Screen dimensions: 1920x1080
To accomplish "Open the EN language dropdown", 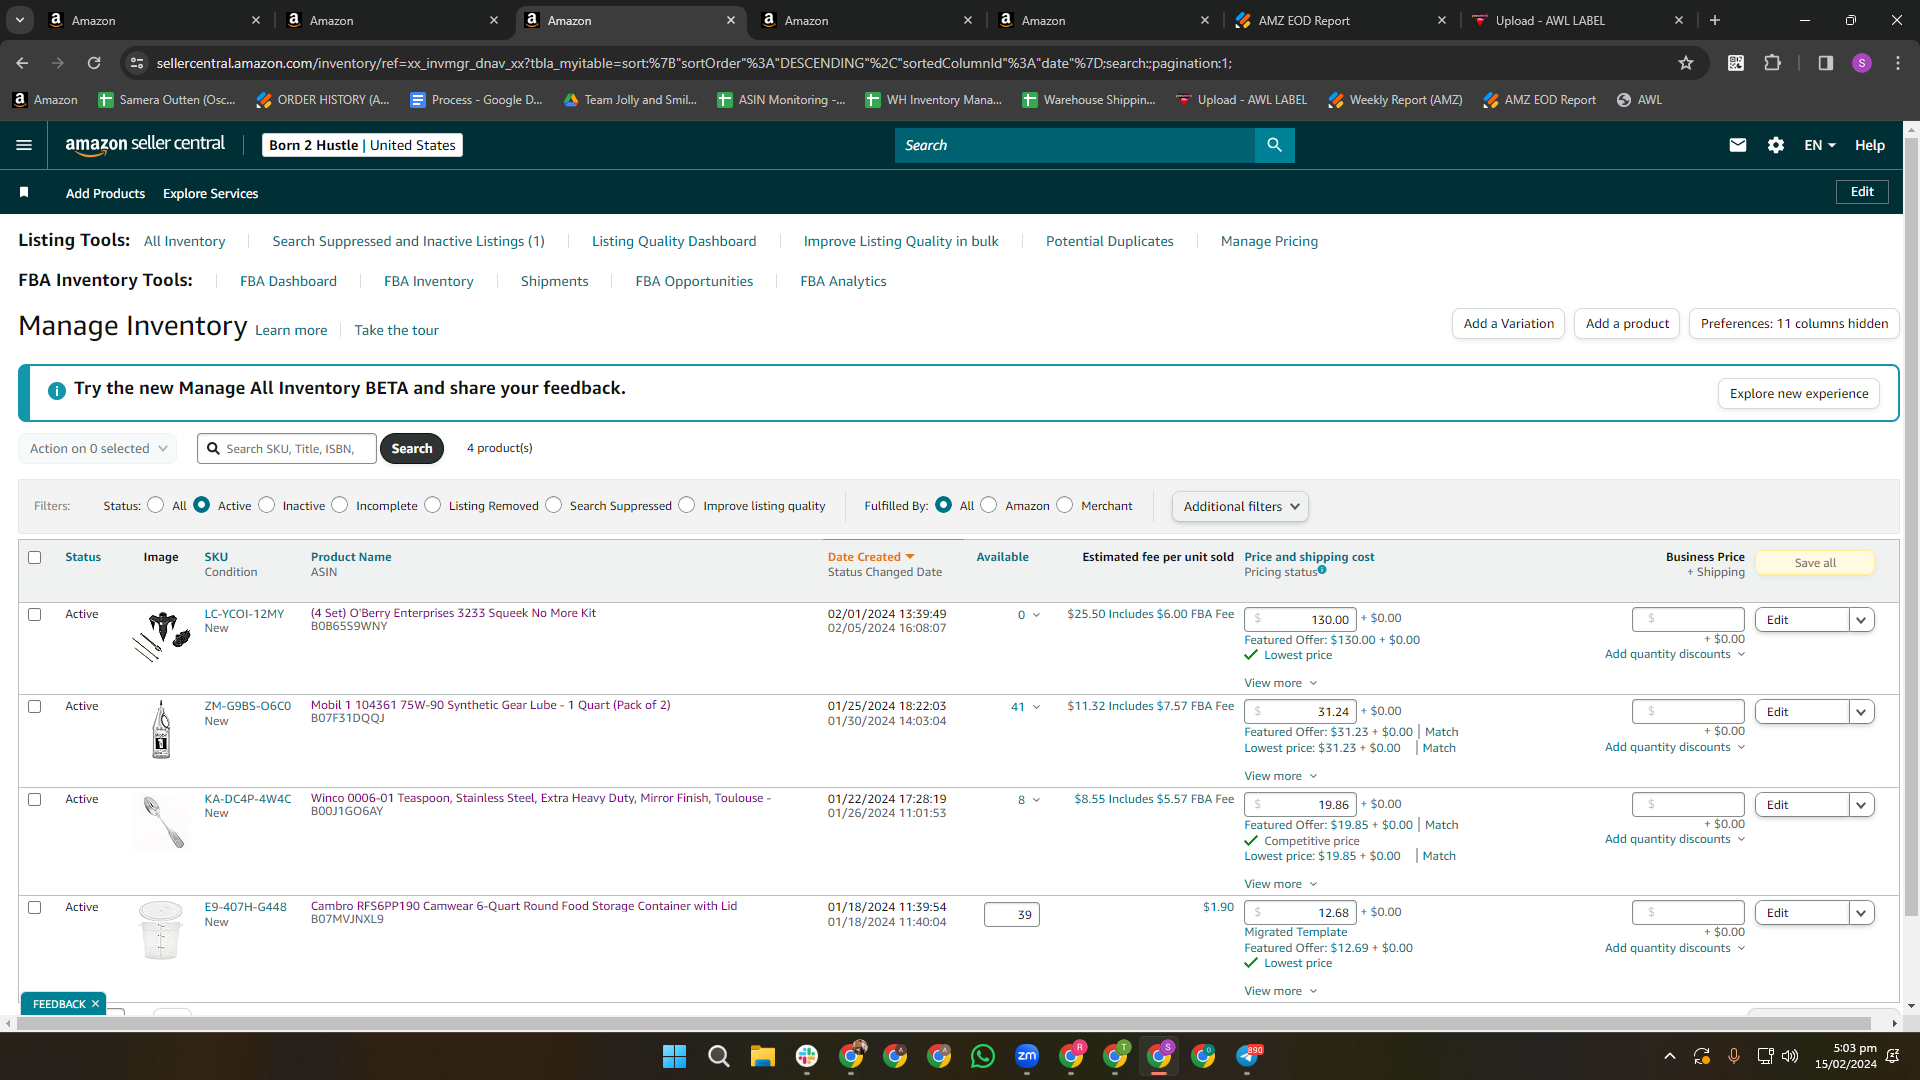I will click(x=1820, y=145).
